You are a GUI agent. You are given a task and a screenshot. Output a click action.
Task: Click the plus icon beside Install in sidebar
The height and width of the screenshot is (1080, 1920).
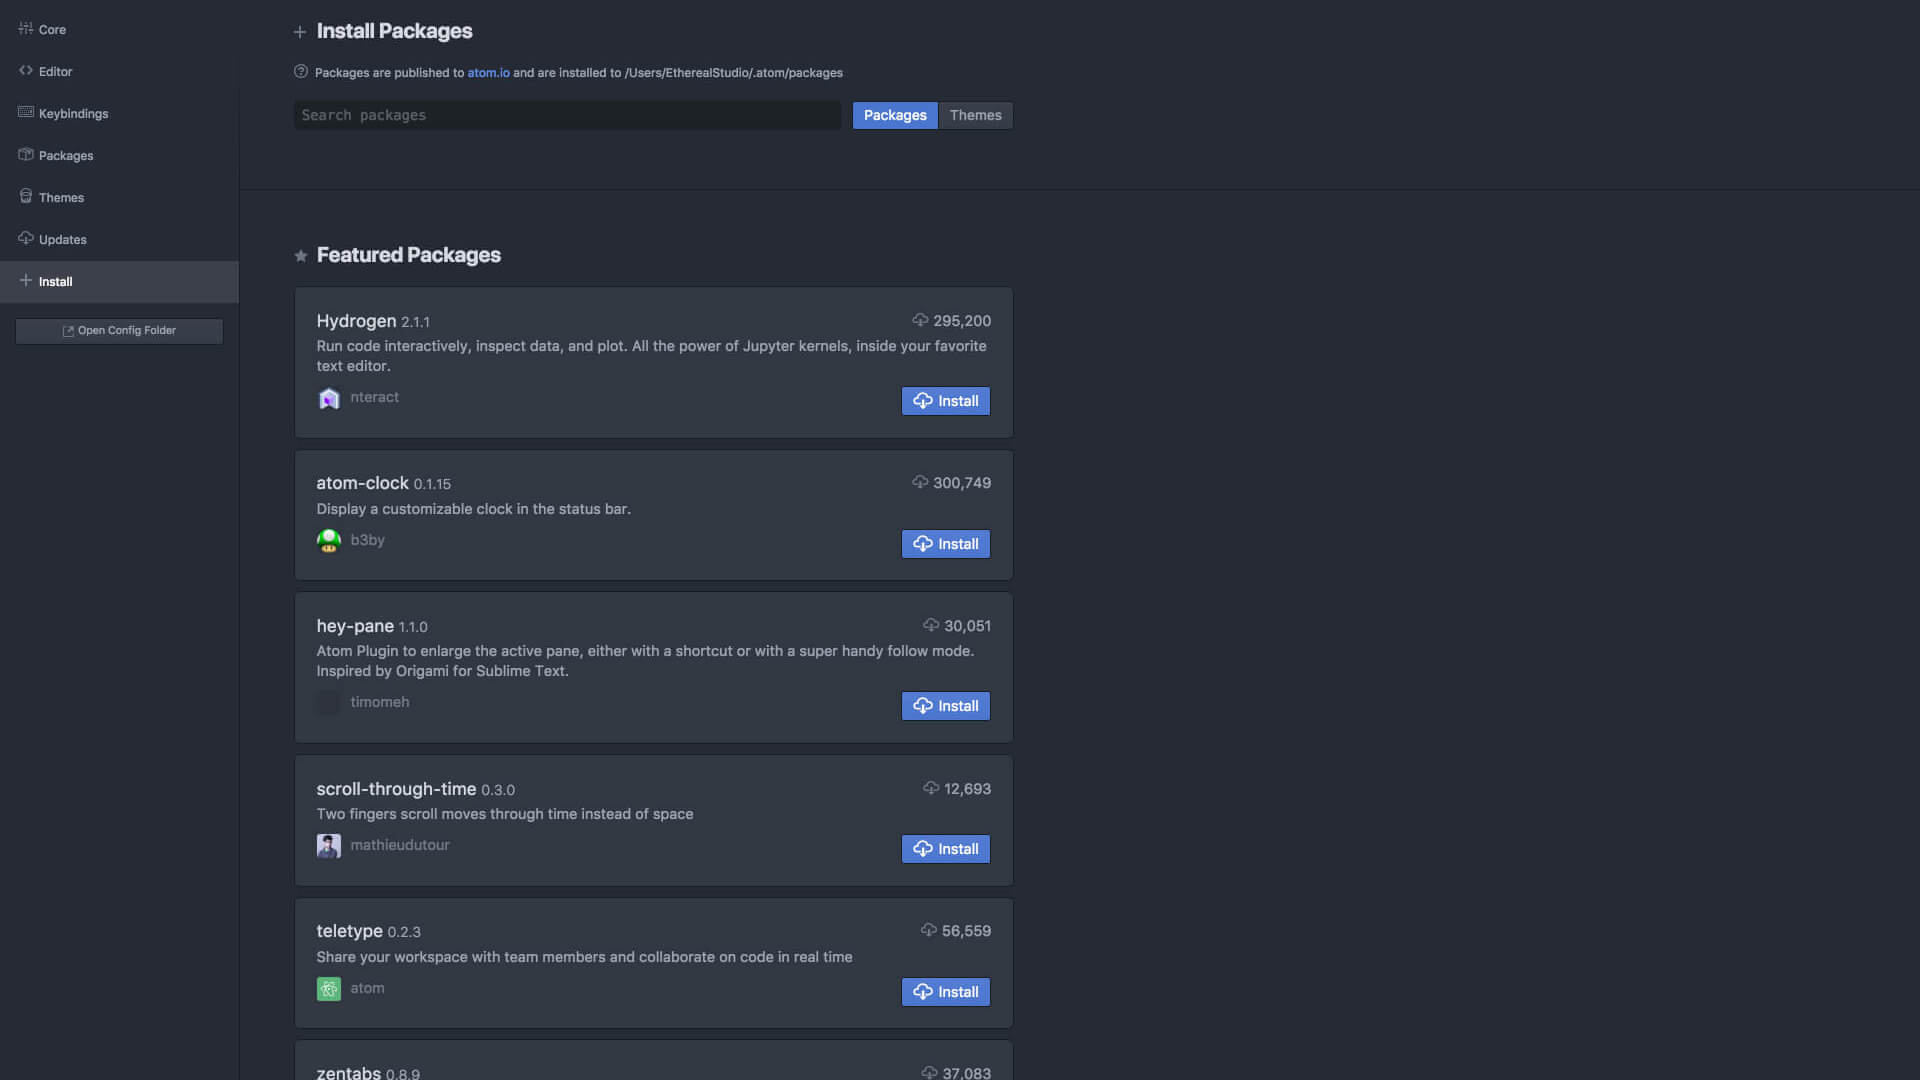point(26,281)
